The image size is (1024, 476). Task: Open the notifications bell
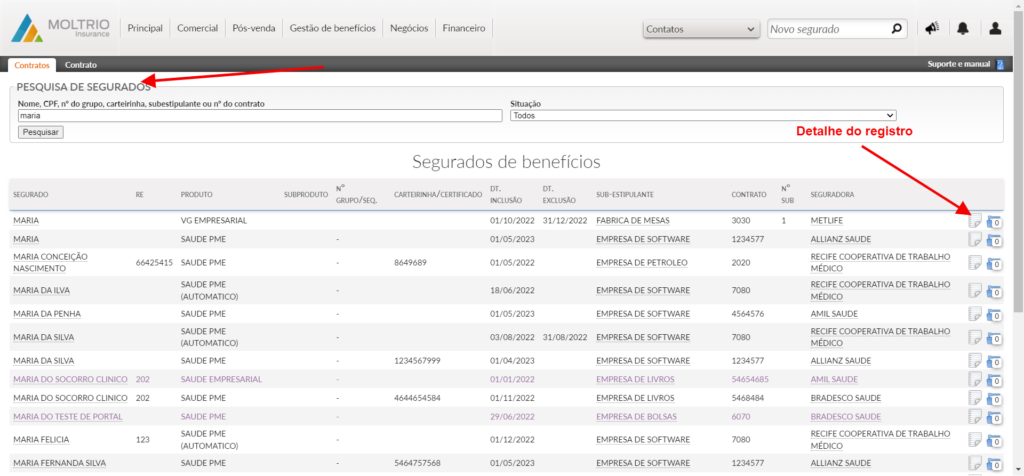point(963,29)
